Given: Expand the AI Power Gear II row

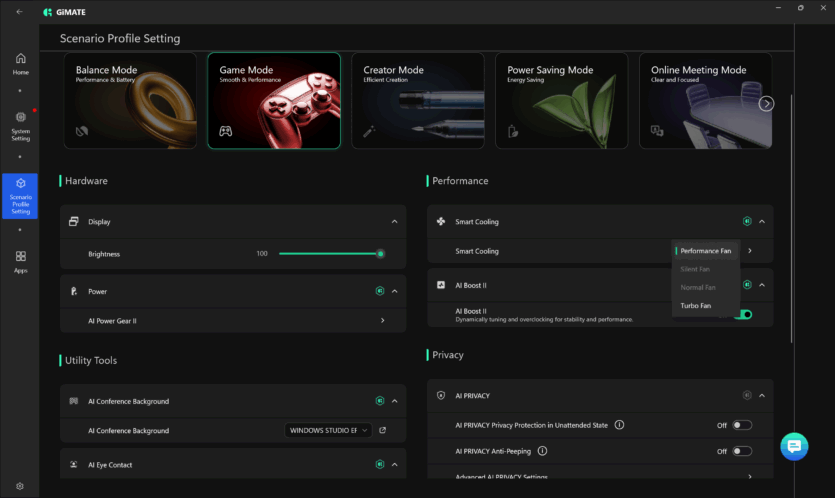Looking at the screenshot, I should click(x=382, y=321).
